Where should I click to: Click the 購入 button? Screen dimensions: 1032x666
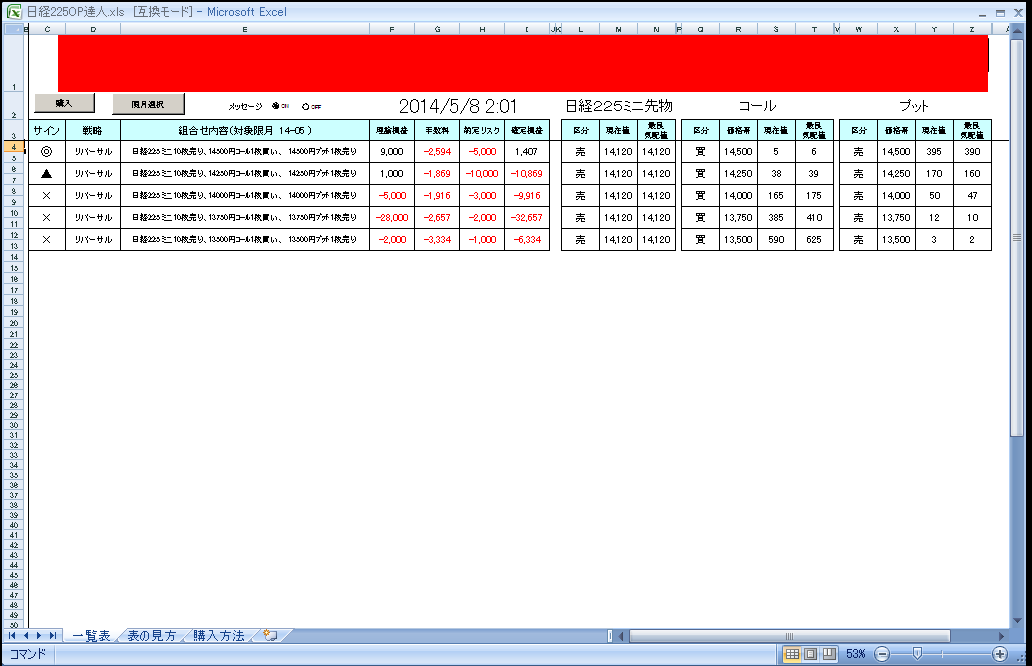tap(64, 103)
